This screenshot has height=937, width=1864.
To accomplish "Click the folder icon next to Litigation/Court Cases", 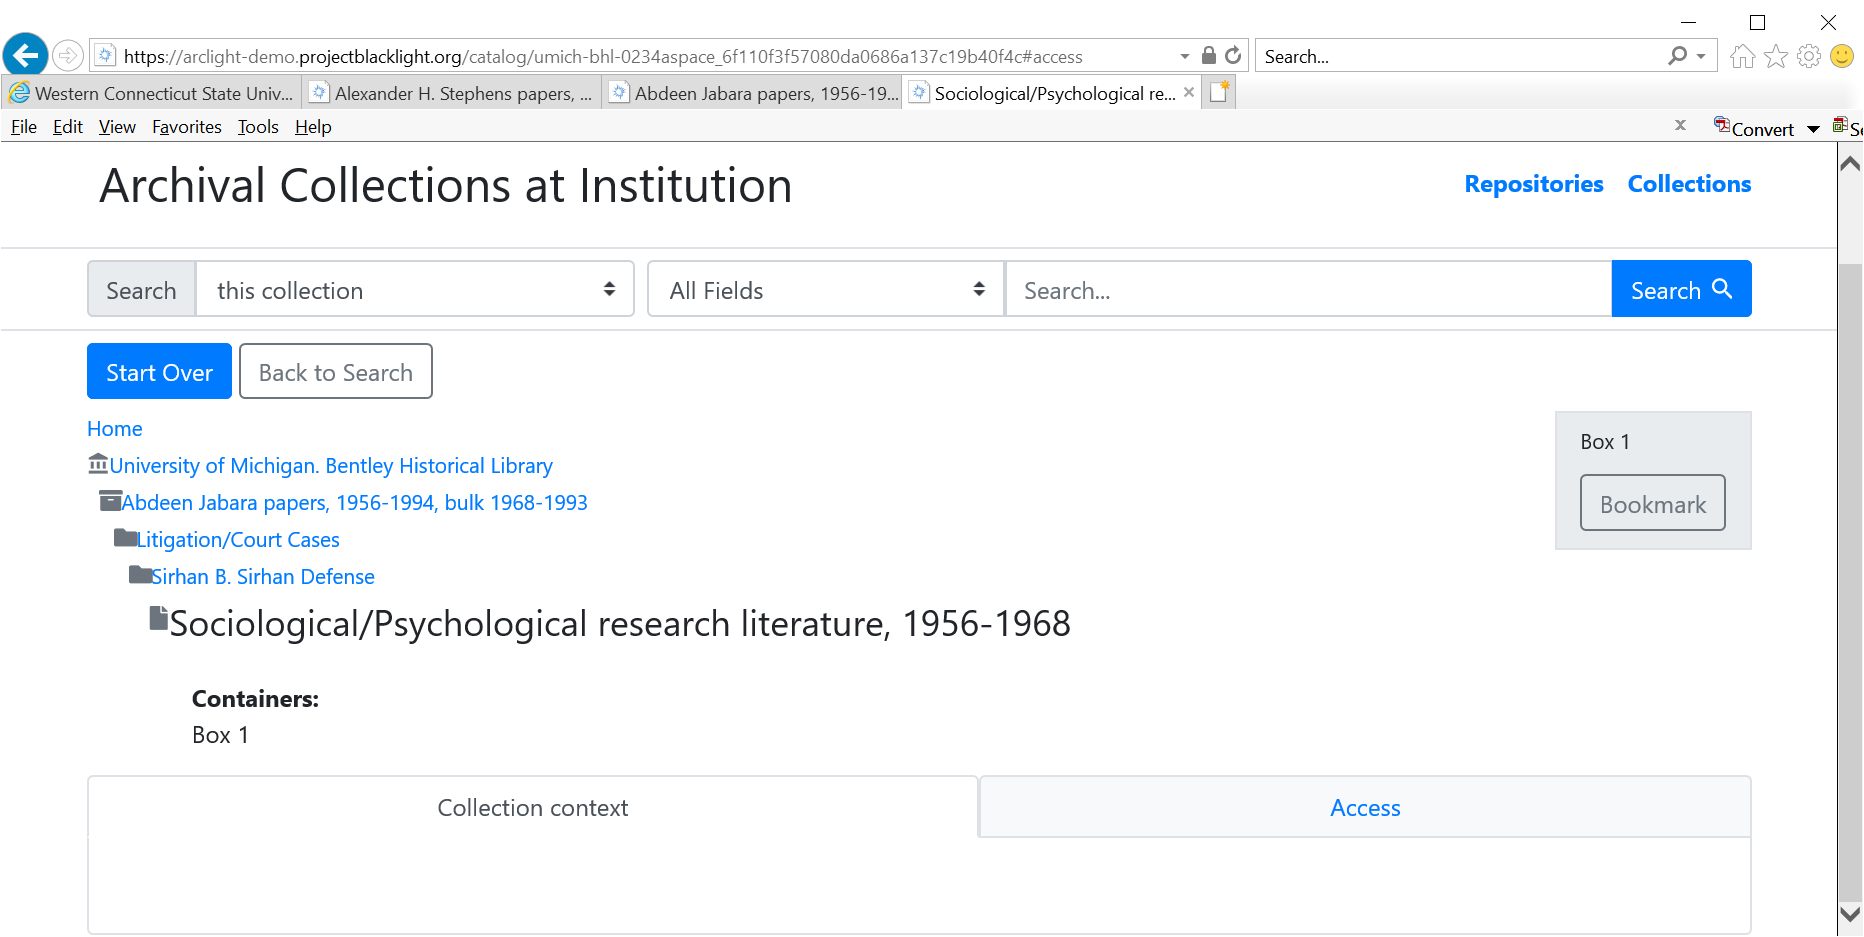I will 124,538.
